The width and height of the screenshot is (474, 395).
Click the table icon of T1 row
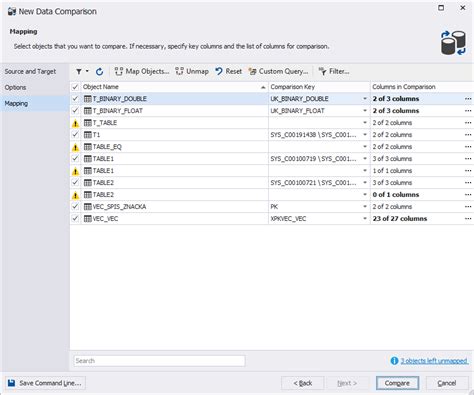click(x=88, y=135)
